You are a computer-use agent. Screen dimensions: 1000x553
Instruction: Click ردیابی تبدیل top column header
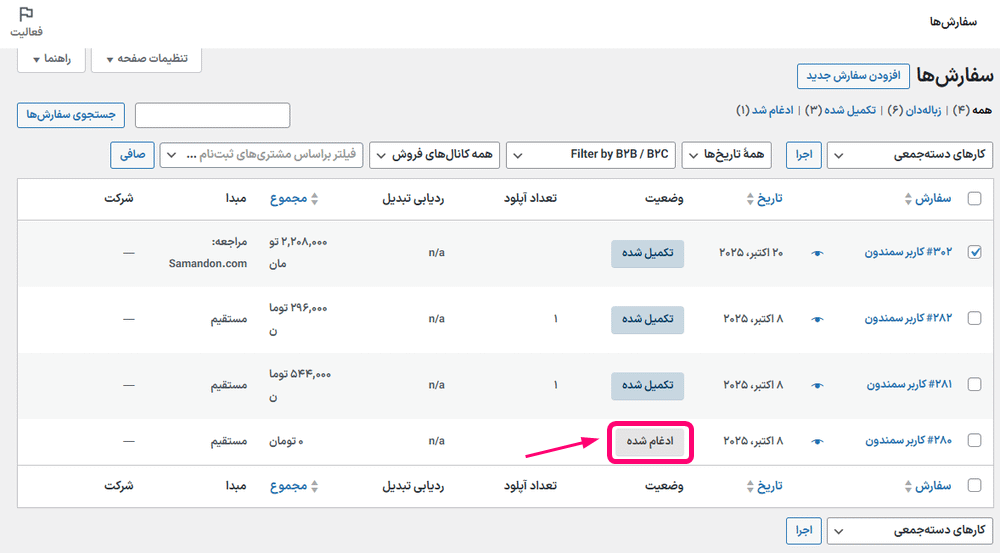coord(413,198)
